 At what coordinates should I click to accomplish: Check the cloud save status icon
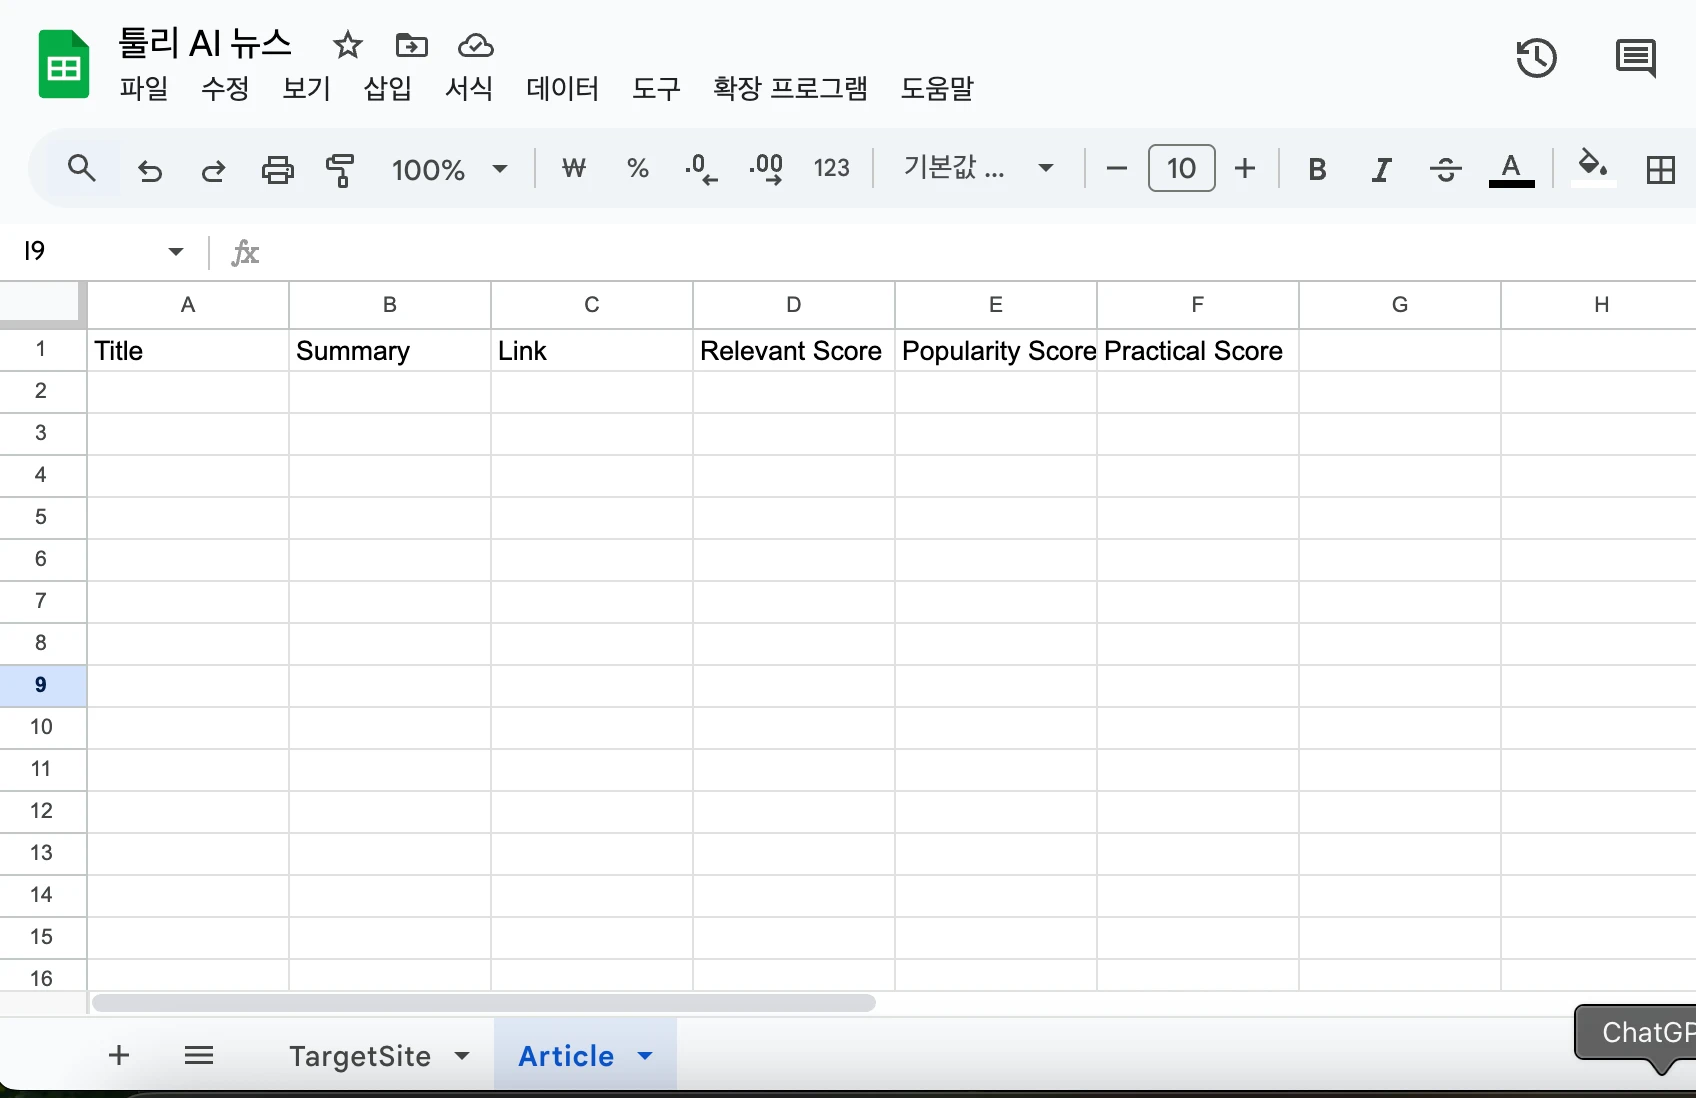coord(476,45)
